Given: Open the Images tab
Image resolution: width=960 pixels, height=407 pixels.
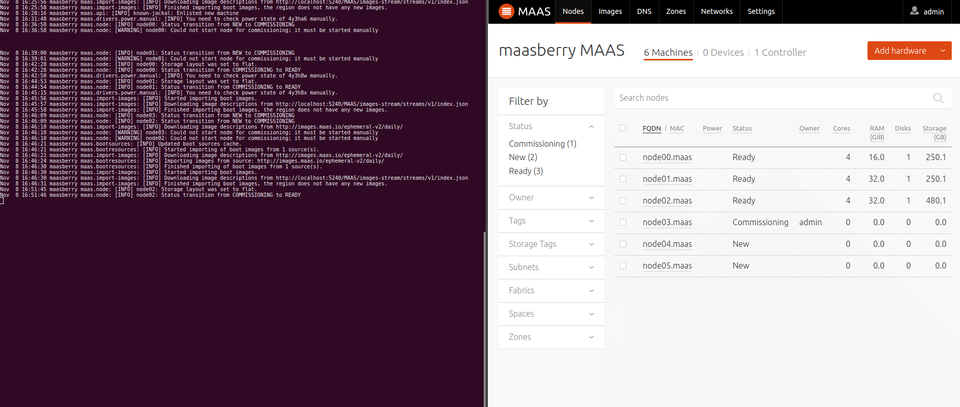Looking at the screenshot, I should (x=610, y=12).
